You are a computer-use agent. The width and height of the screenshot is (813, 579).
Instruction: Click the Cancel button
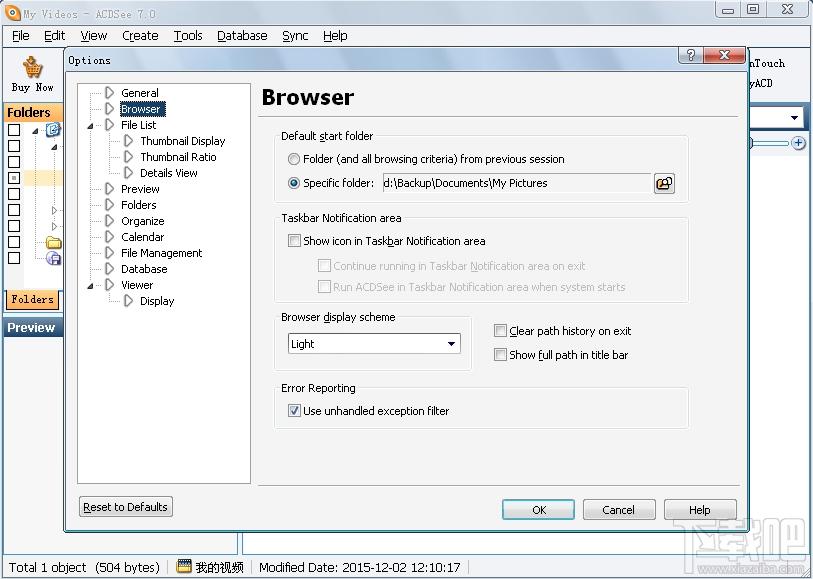pyautogui.click(x=619, y=510)
